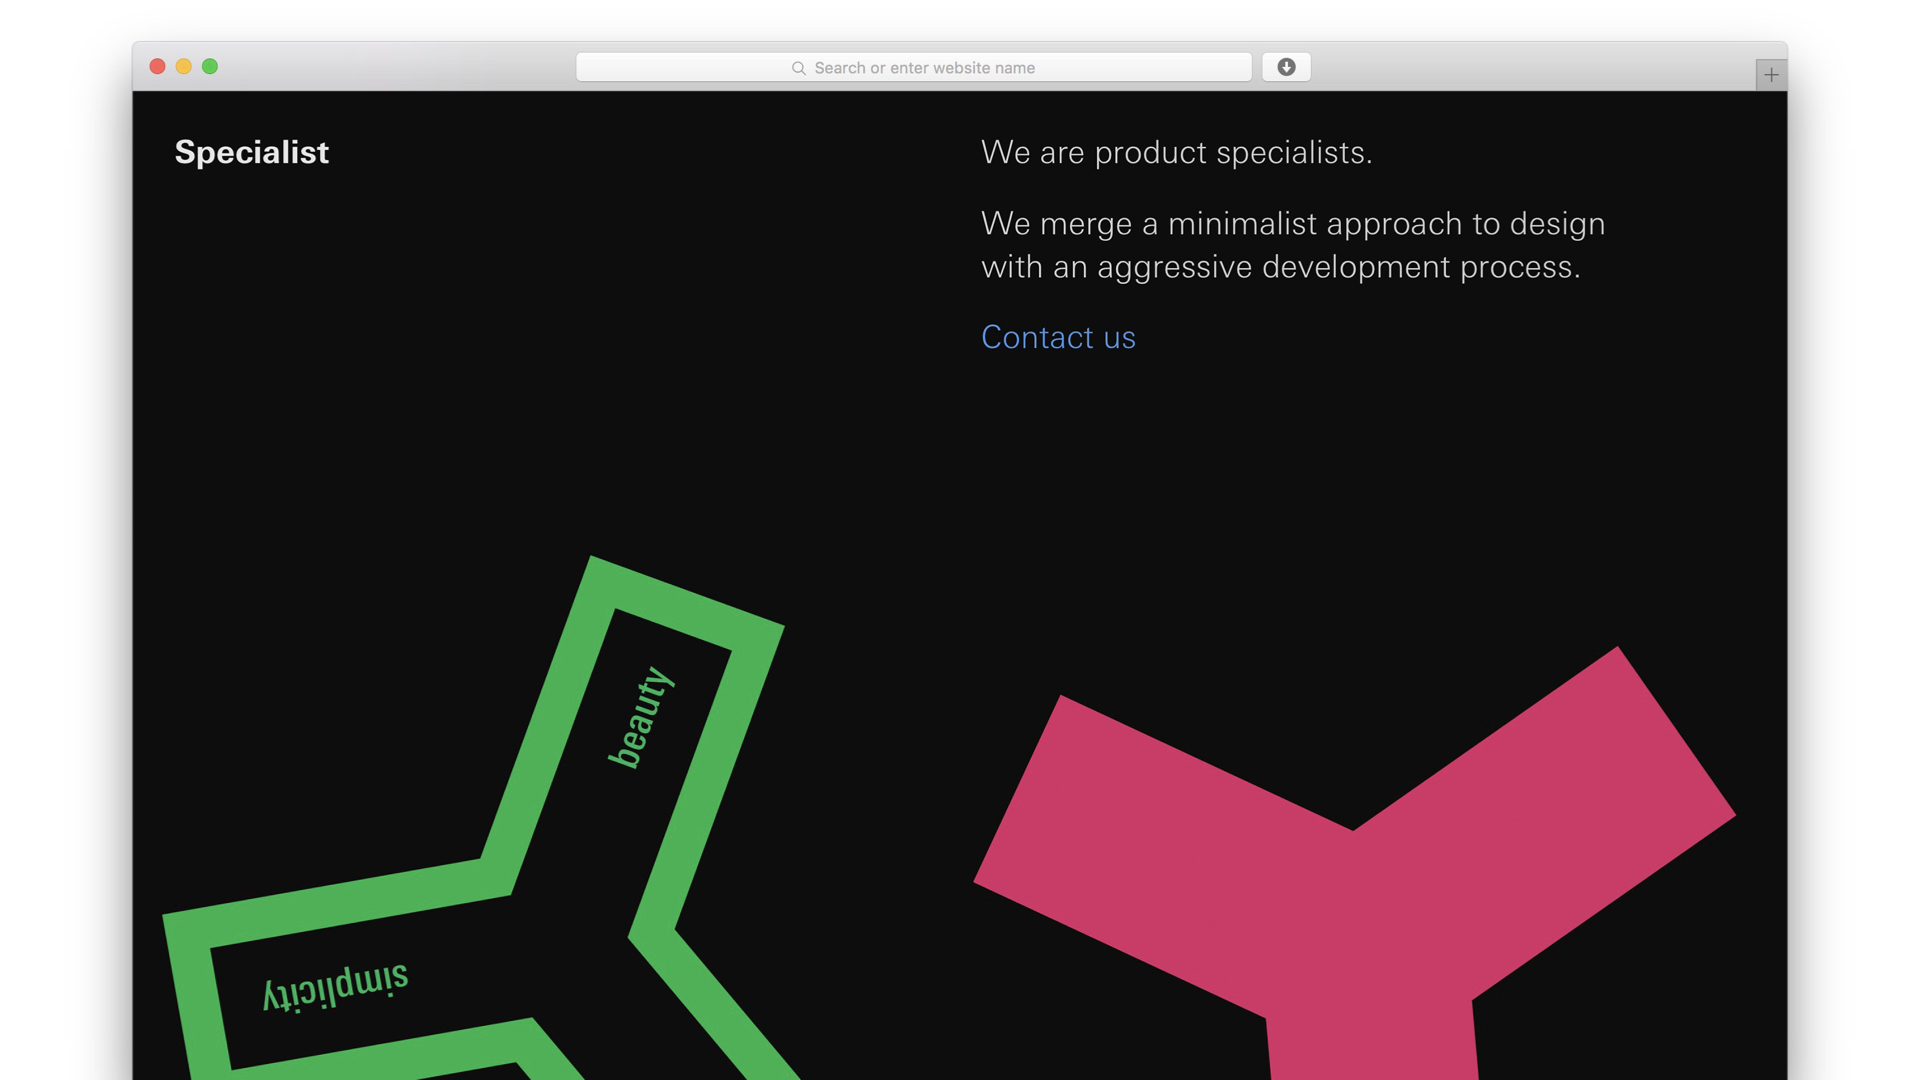The width and height of the screenshot is (1920, 1080).
Task: Click the Specialist logo text
Action: 251,152
